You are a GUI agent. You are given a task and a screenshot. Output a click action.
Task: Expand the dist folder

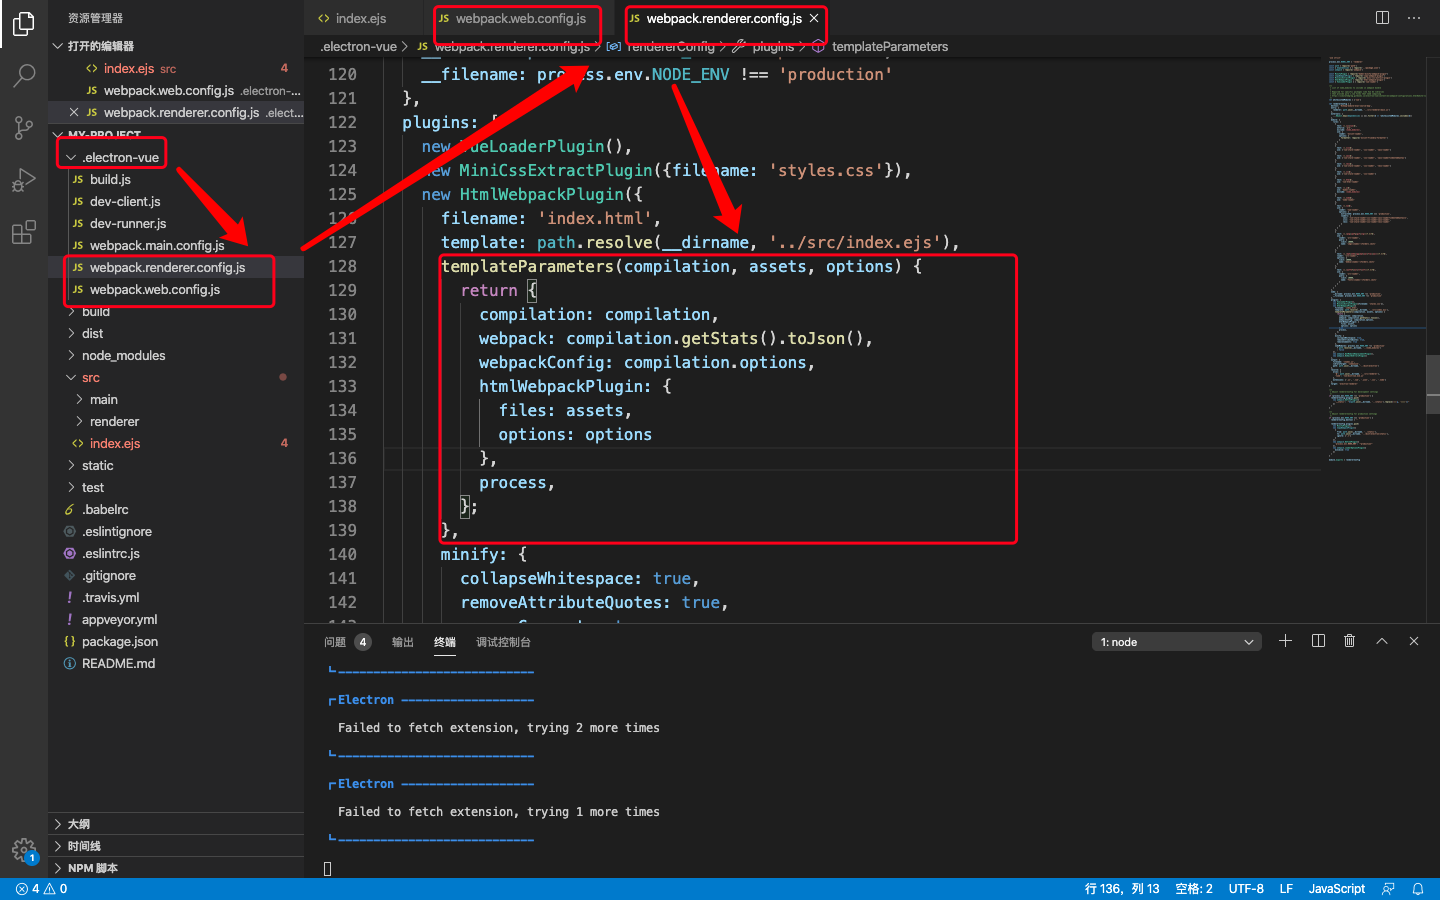(176, 333)
